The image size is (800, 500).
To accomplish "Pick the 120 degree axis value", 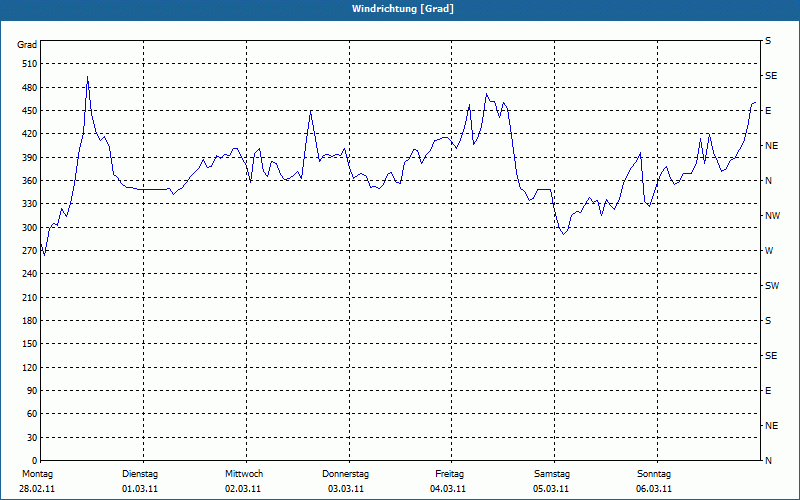I will pyautogui.click(x=30, y=367).
